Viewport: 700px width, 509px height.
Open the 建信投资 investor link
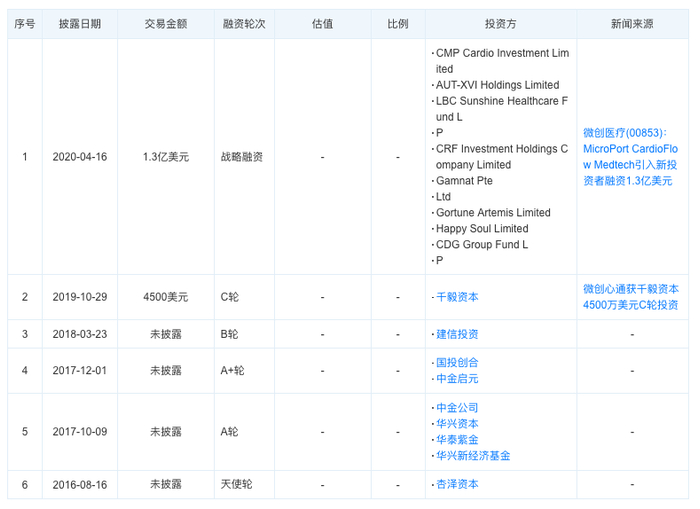click(x=457, y=334)
